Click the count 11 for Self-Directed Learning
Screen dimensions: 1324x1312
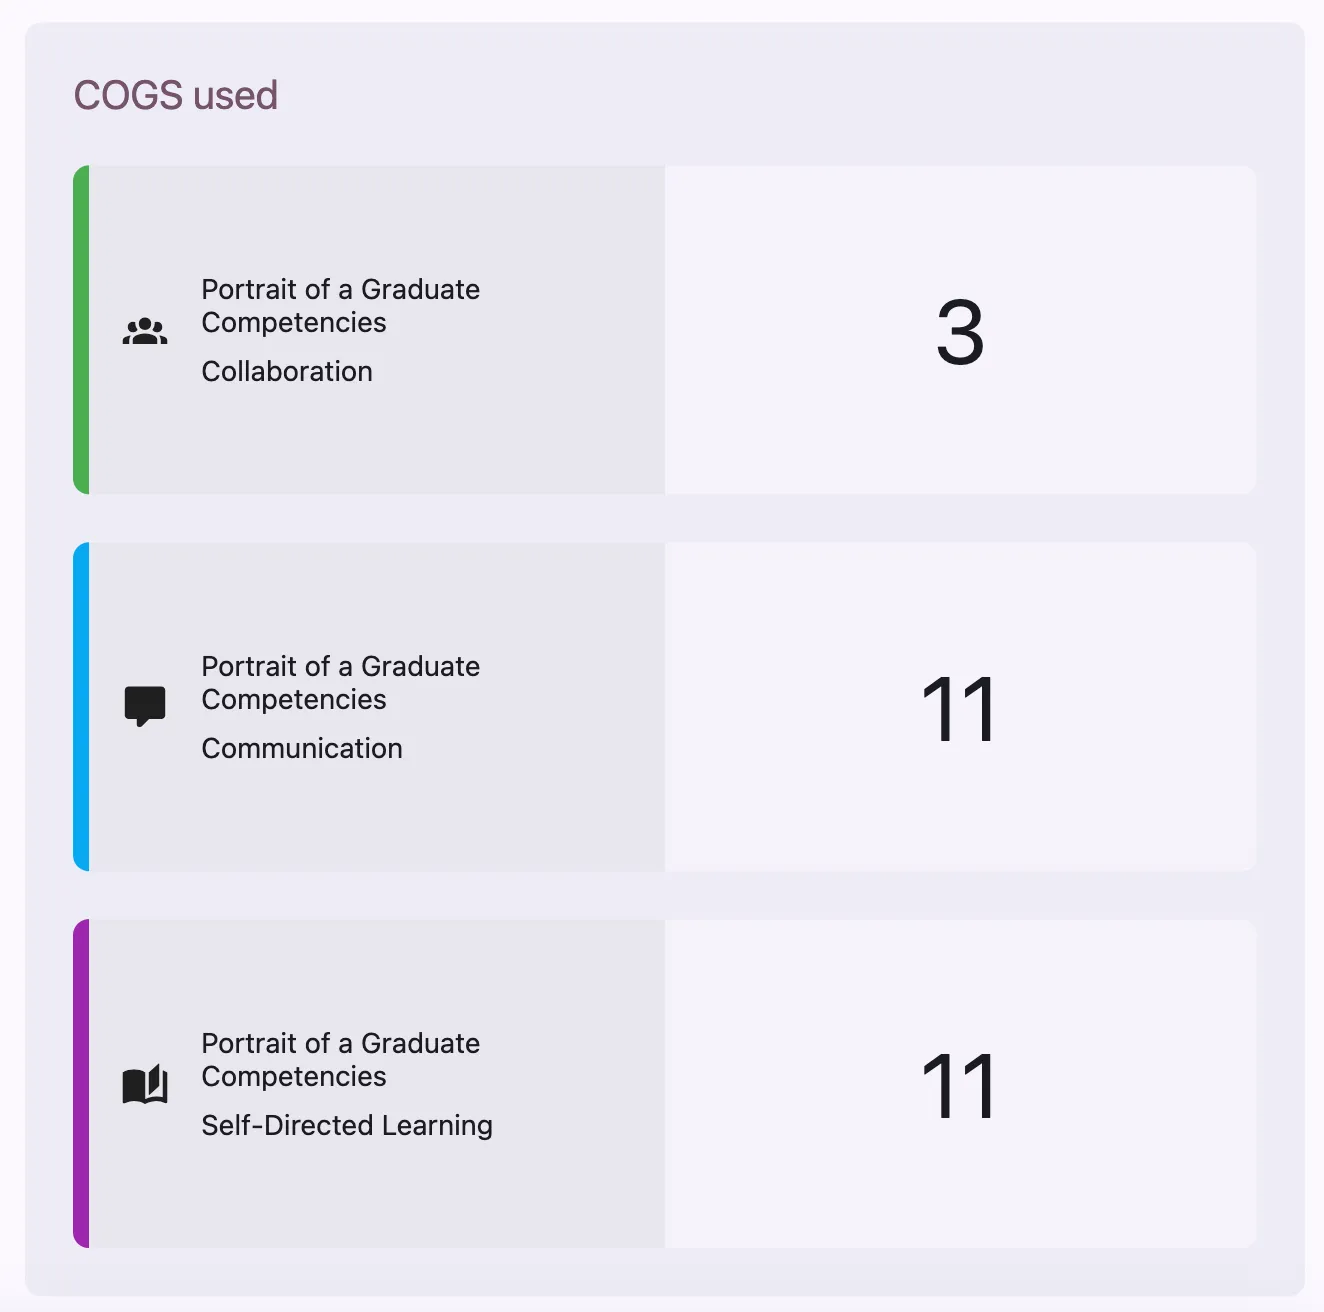coord(959,1083)
